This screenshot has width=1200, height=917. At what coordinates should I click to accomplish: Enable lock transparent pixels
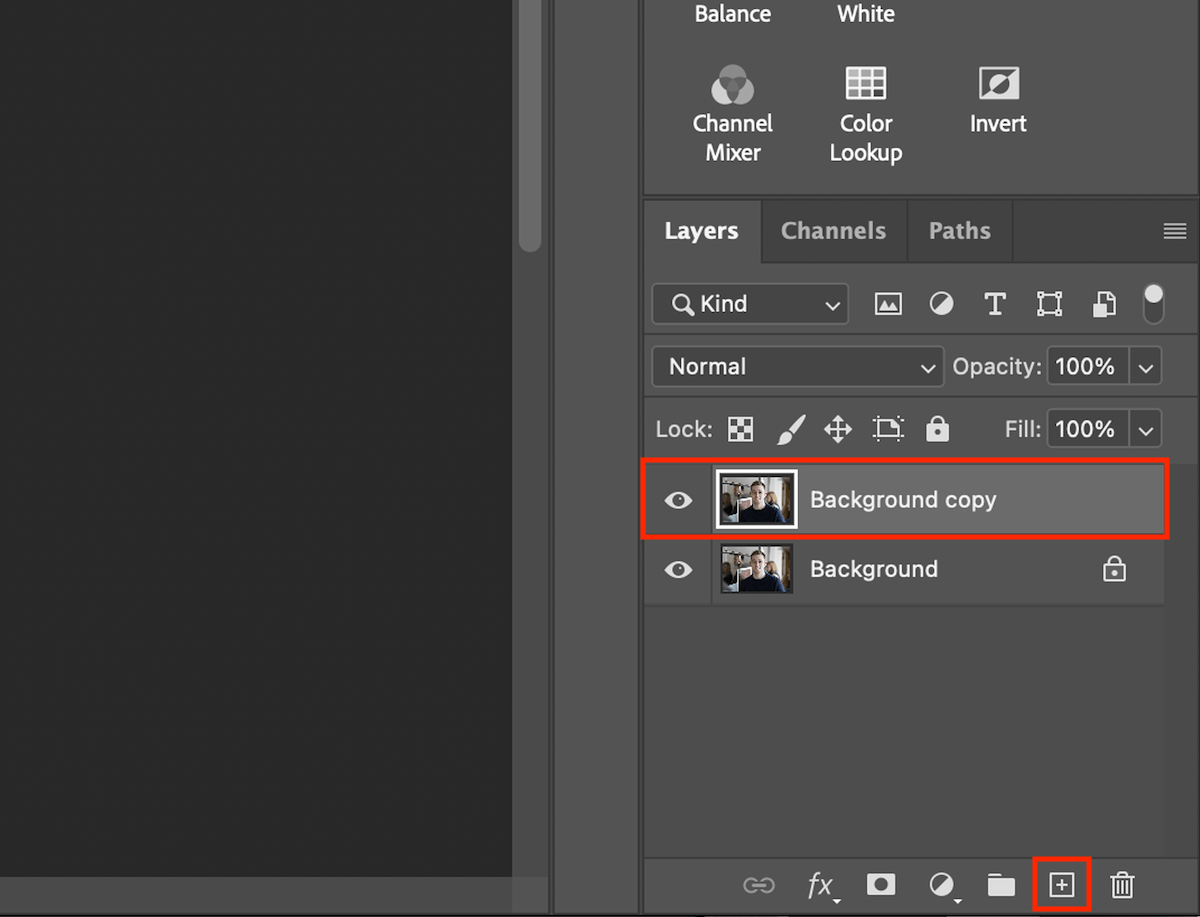(x=739, y=428)
